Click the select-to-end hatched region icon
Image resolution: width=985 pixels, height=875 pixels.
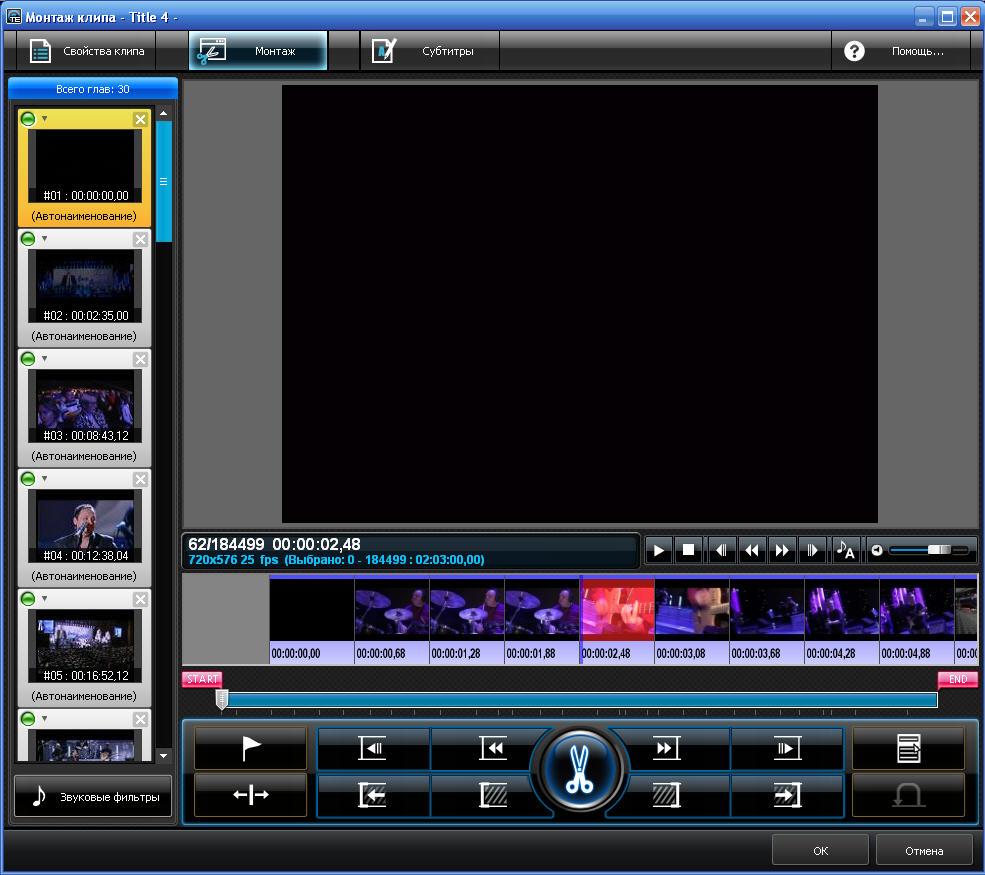pos(666,795)
